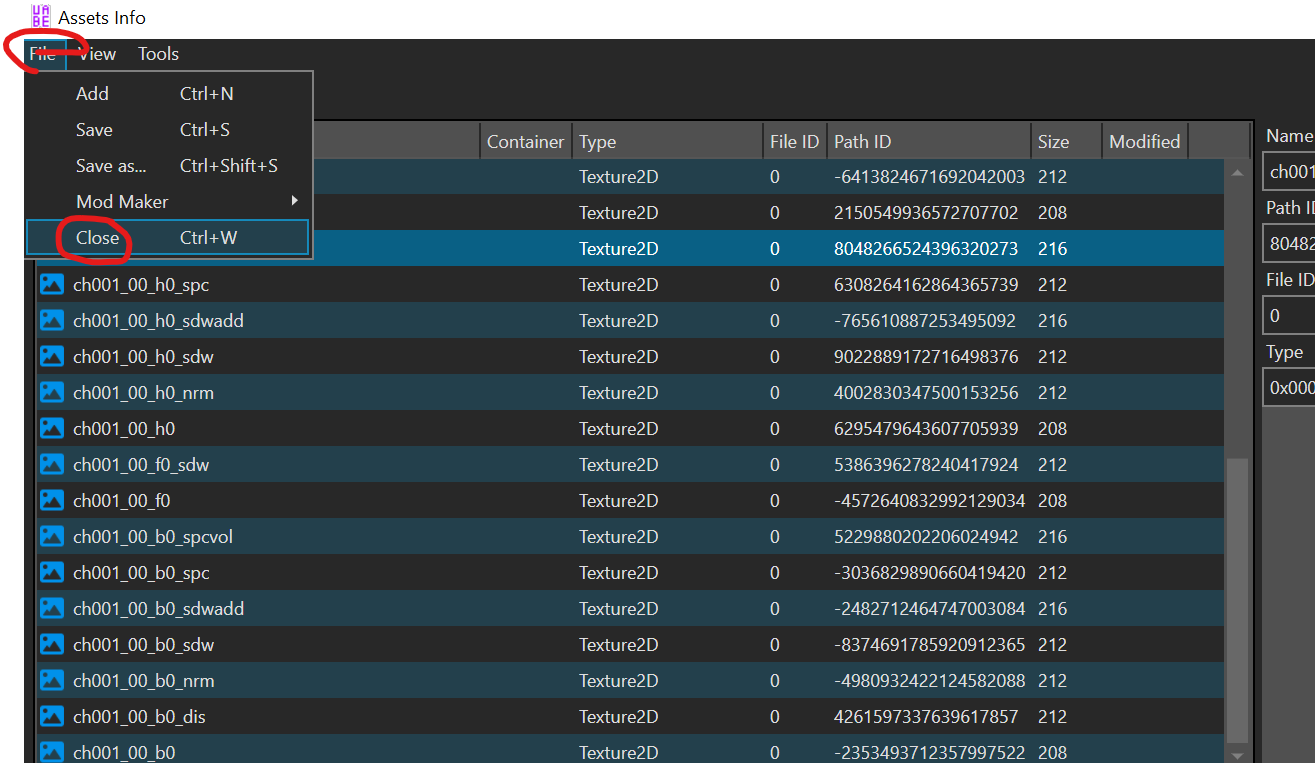Choose Save from the File menu
The height and width of the screenshot is (763, 1315).
pos(168,130)
